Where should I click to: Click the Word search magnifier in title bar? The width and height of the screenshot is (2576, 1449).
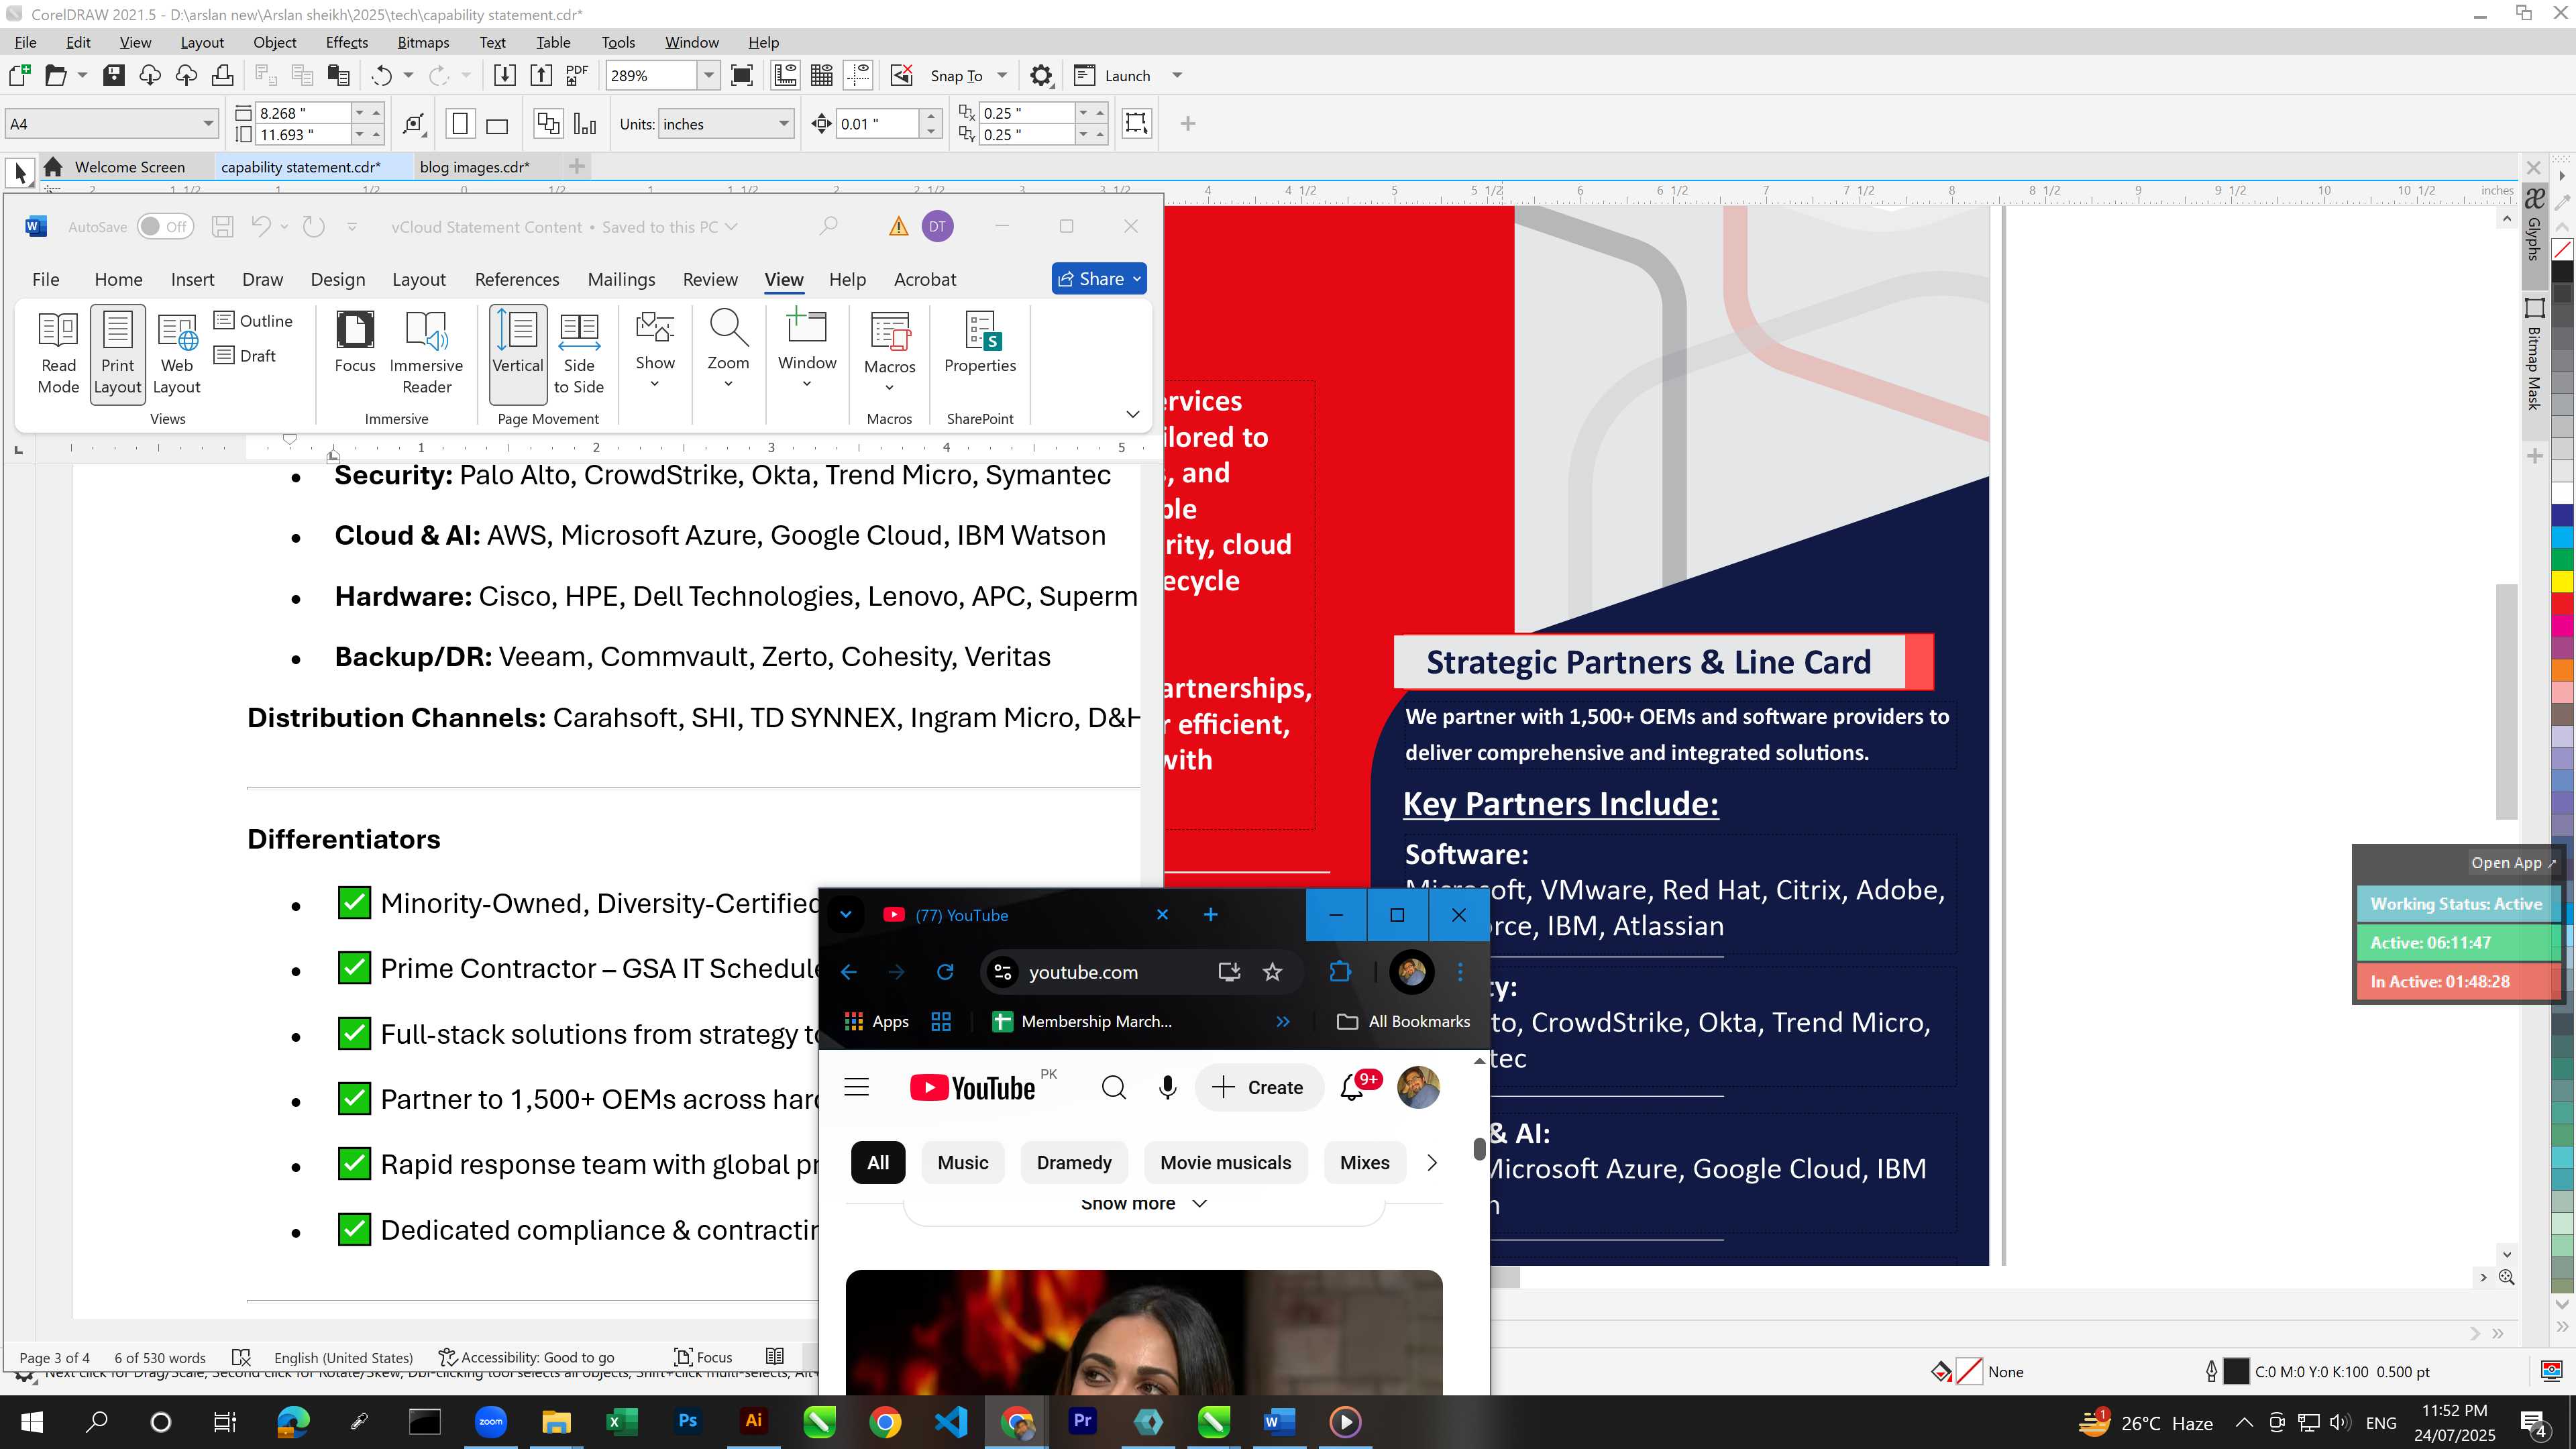pyautogui.click(x=828, y=227)
